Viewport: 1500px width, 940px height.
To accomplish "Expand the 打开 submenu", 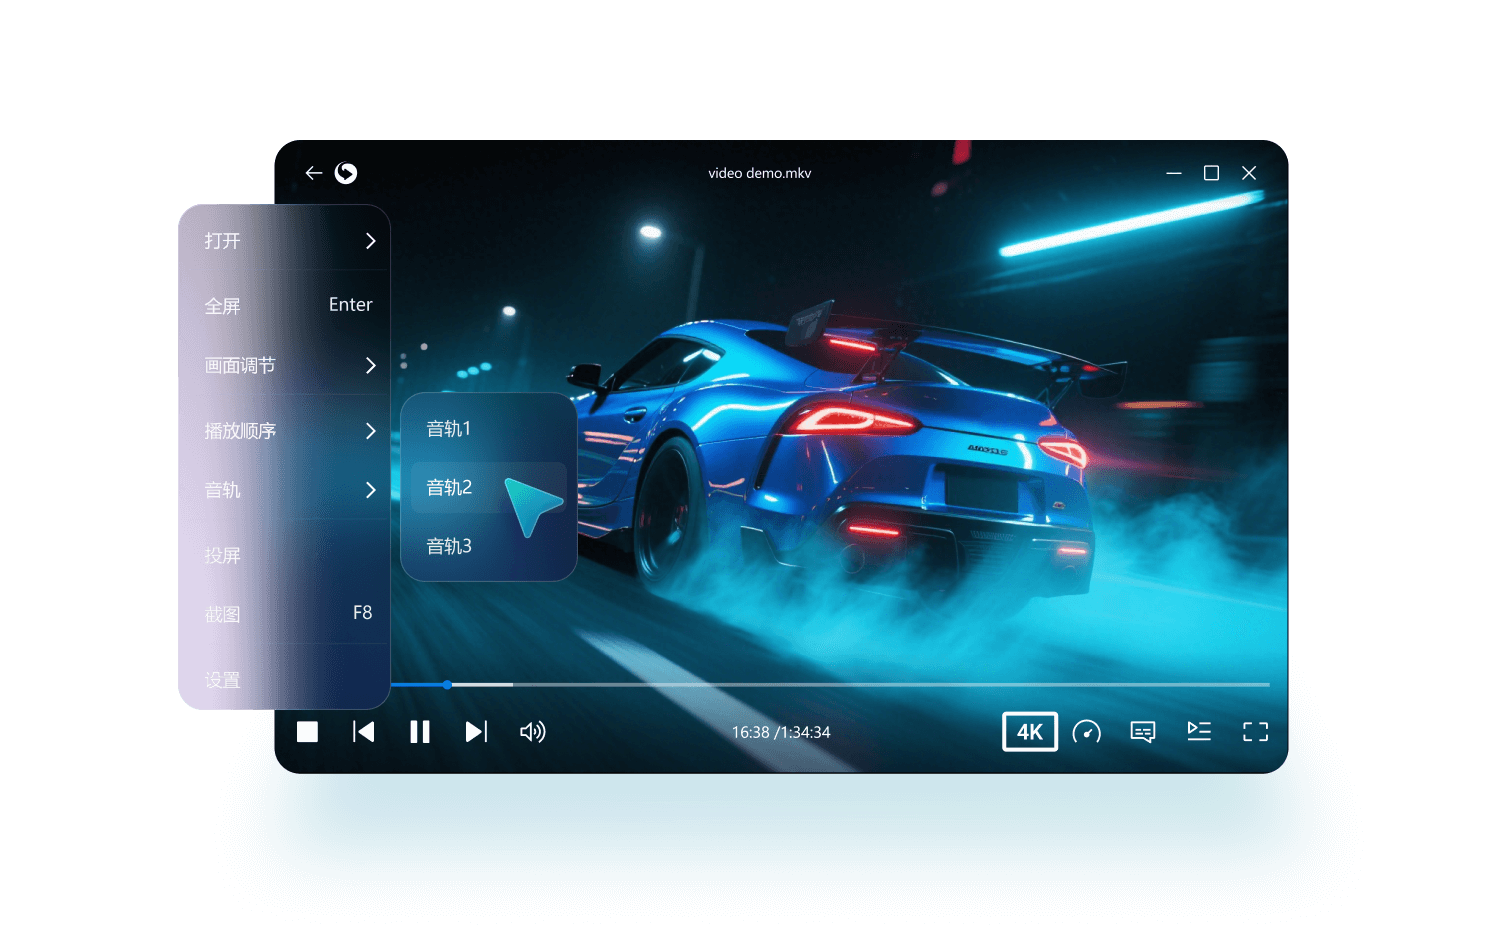I will click(x=285, y=241).
